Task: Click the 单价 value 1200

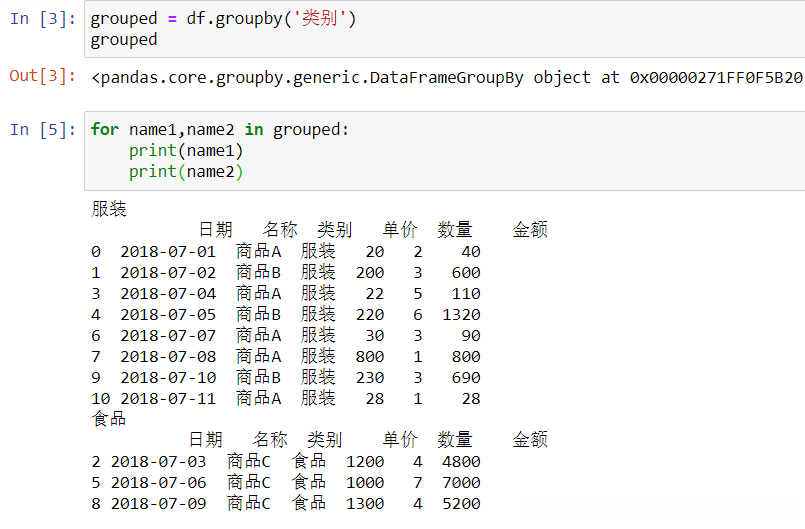Action: pyautogui.click(x=365, y=462)
